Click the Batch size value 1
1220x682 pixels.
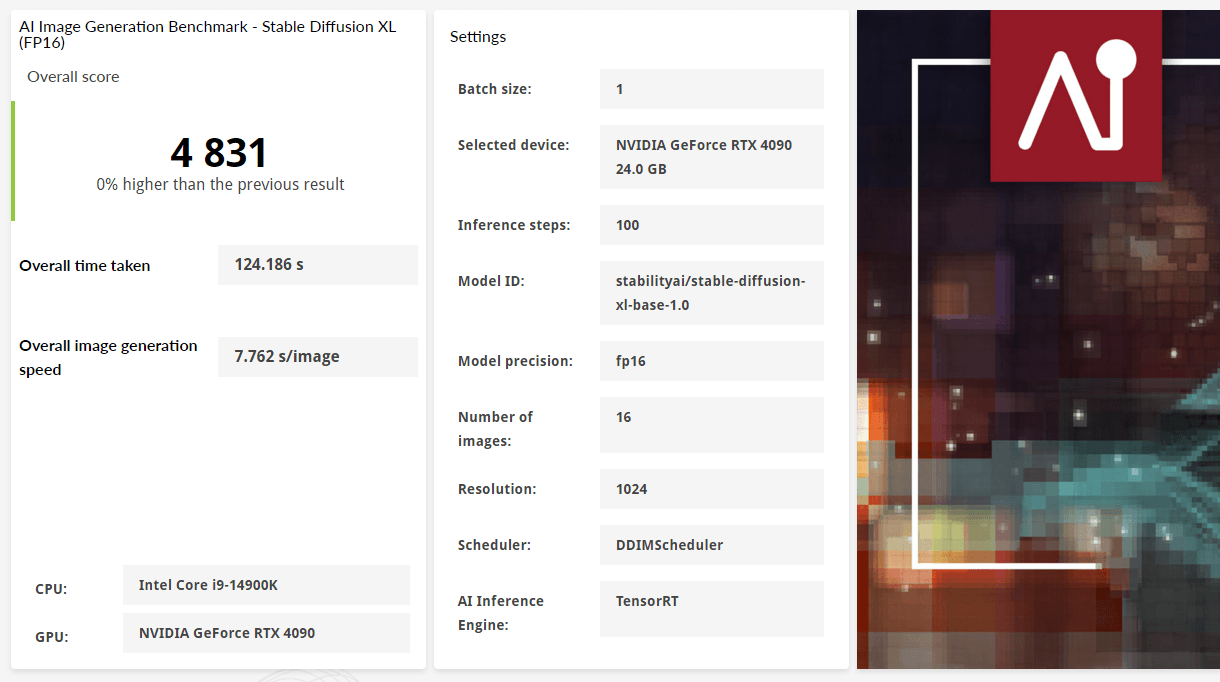pyautogui.click(x=712, y=89)
